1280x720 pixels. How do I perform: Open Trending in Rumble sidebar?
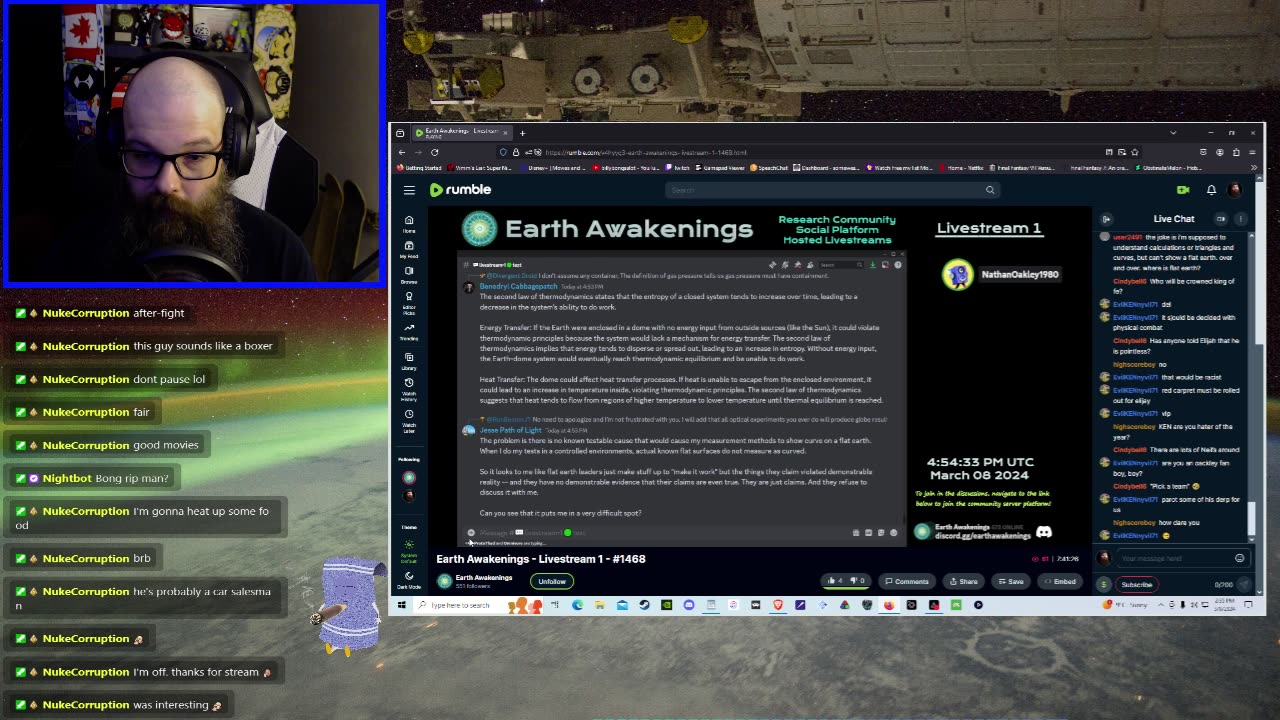(x=409, y=332)
